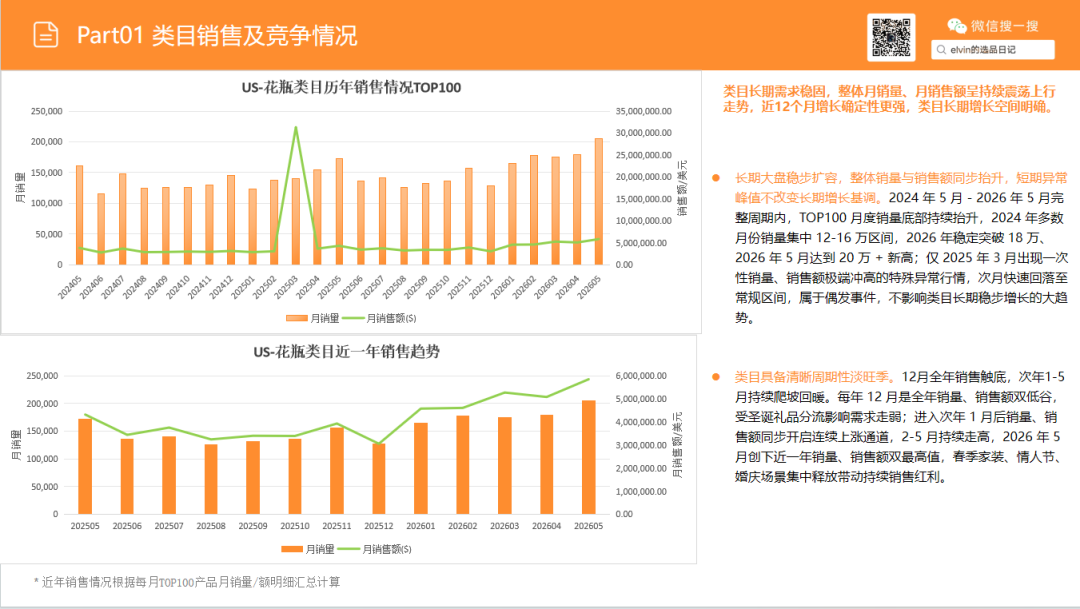Click the green 月销售额($) legend entry in bottom chart
The image size is (1080, 609).
pos(375,549)
